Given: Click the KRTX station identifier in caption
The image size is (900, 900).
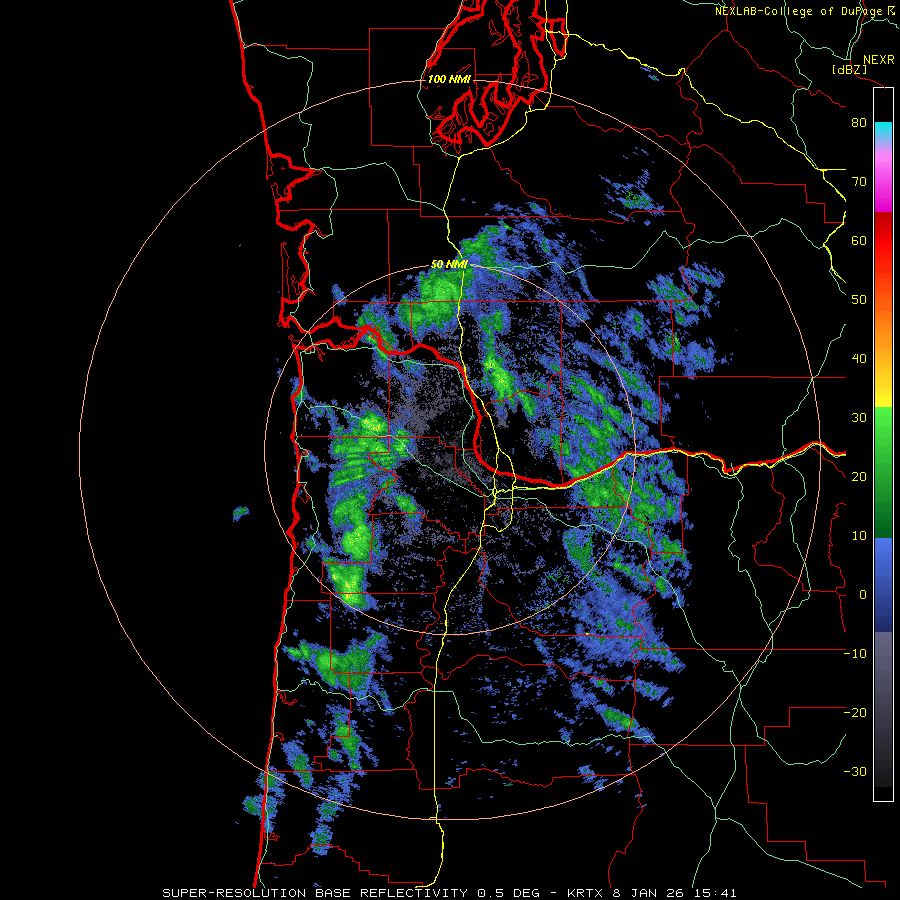Looking at the screenshot, I should point(585,893).
